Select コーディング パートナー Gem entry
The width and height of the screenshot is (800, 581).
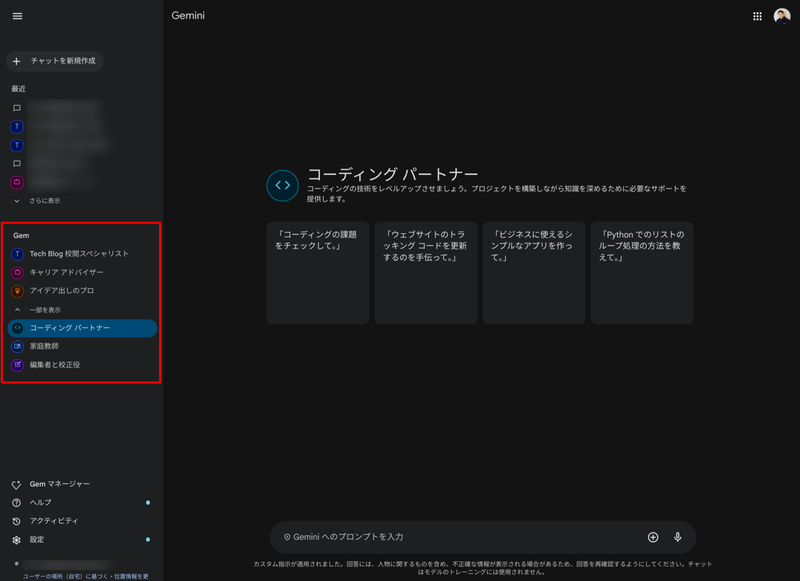click(82, 328)
